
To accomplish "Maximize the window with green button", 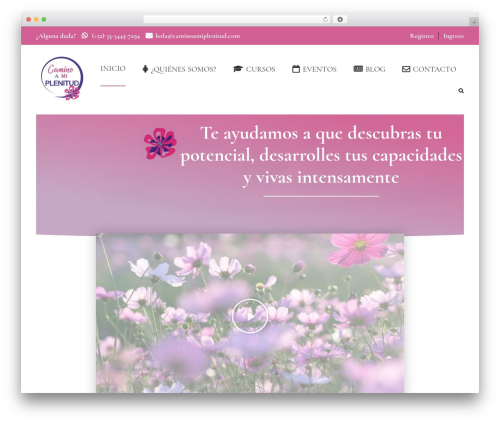I will click(x=44, y=19).
